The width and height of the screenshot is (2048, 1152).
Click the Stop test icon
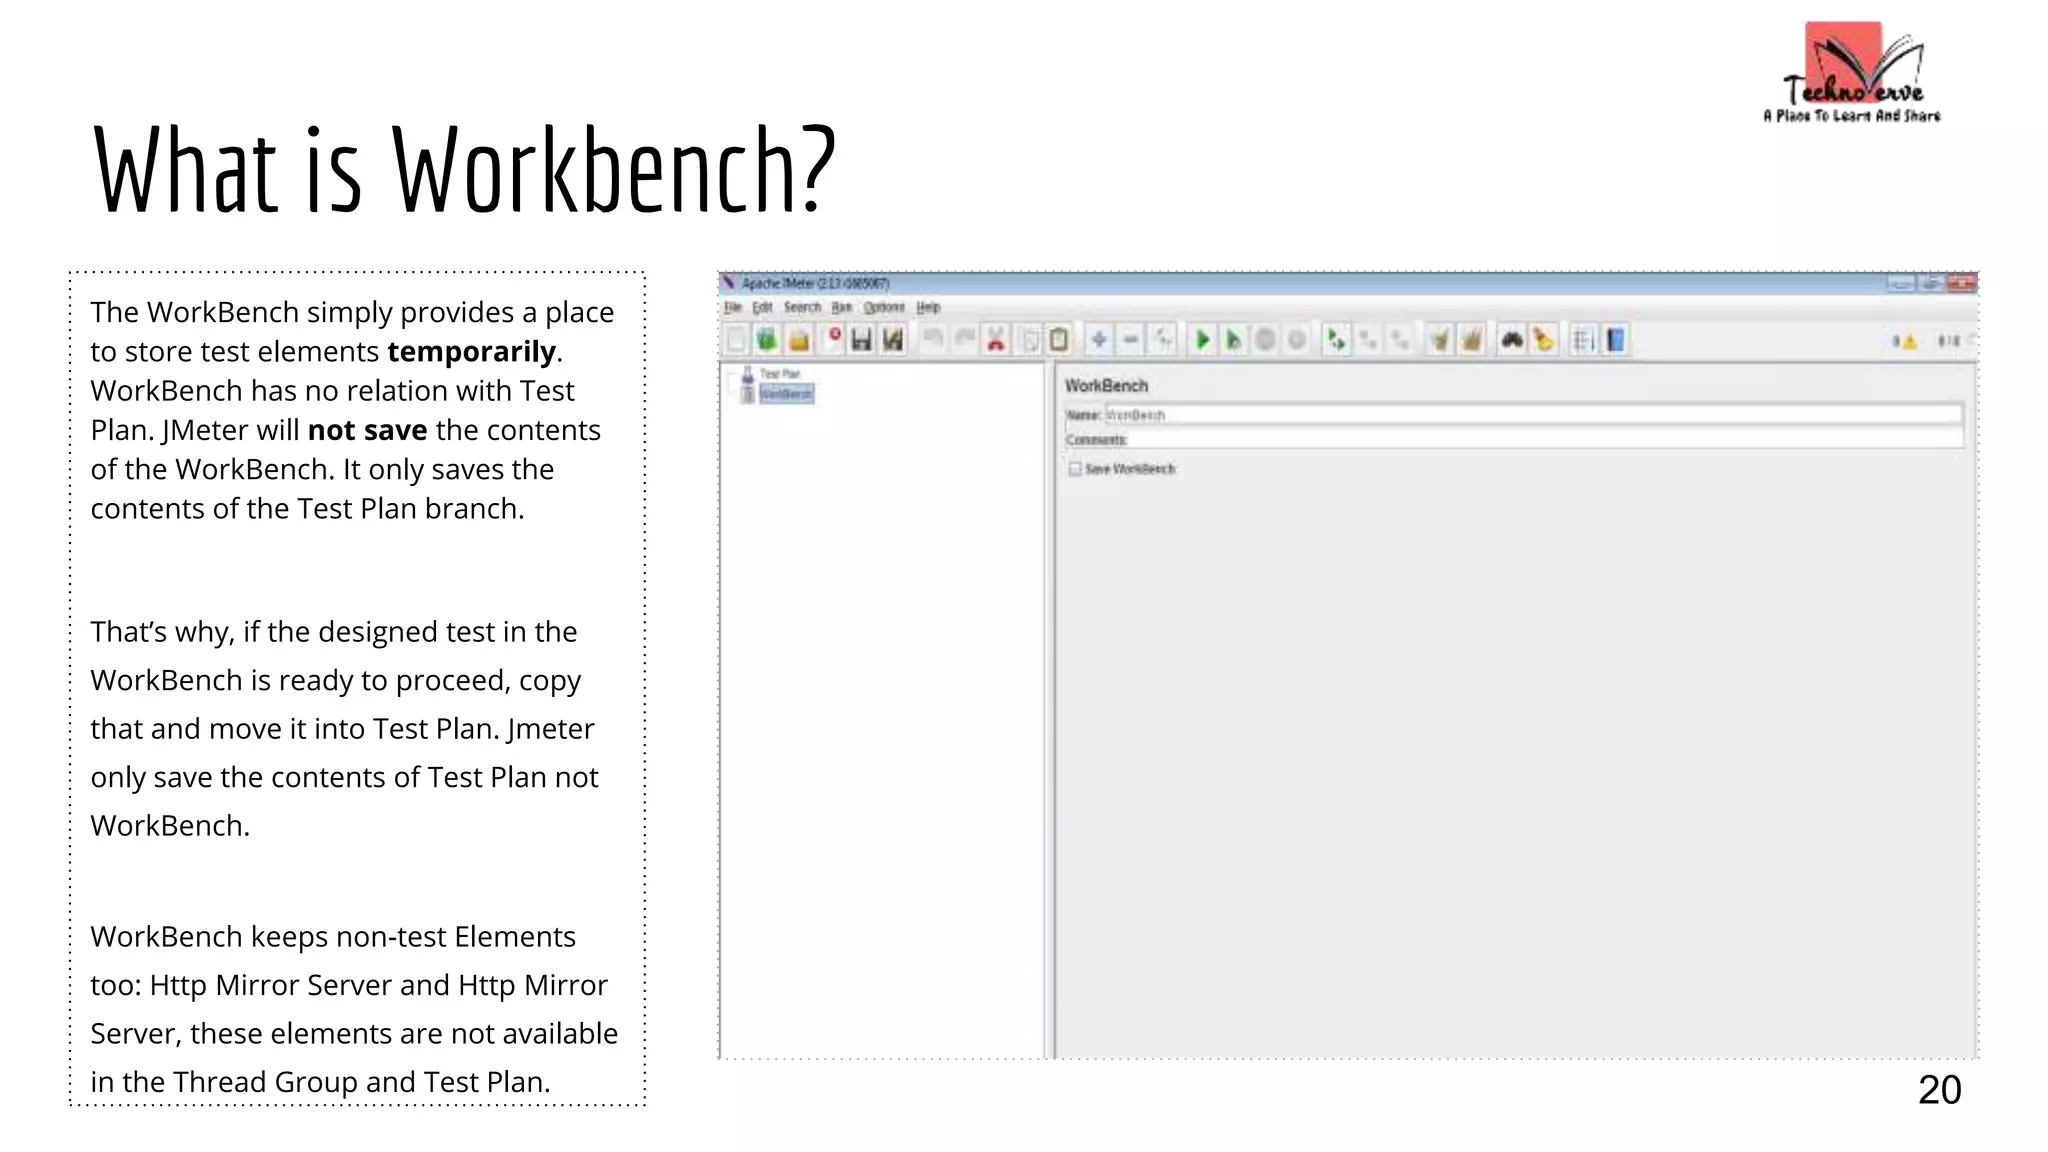pos(1265,340)
